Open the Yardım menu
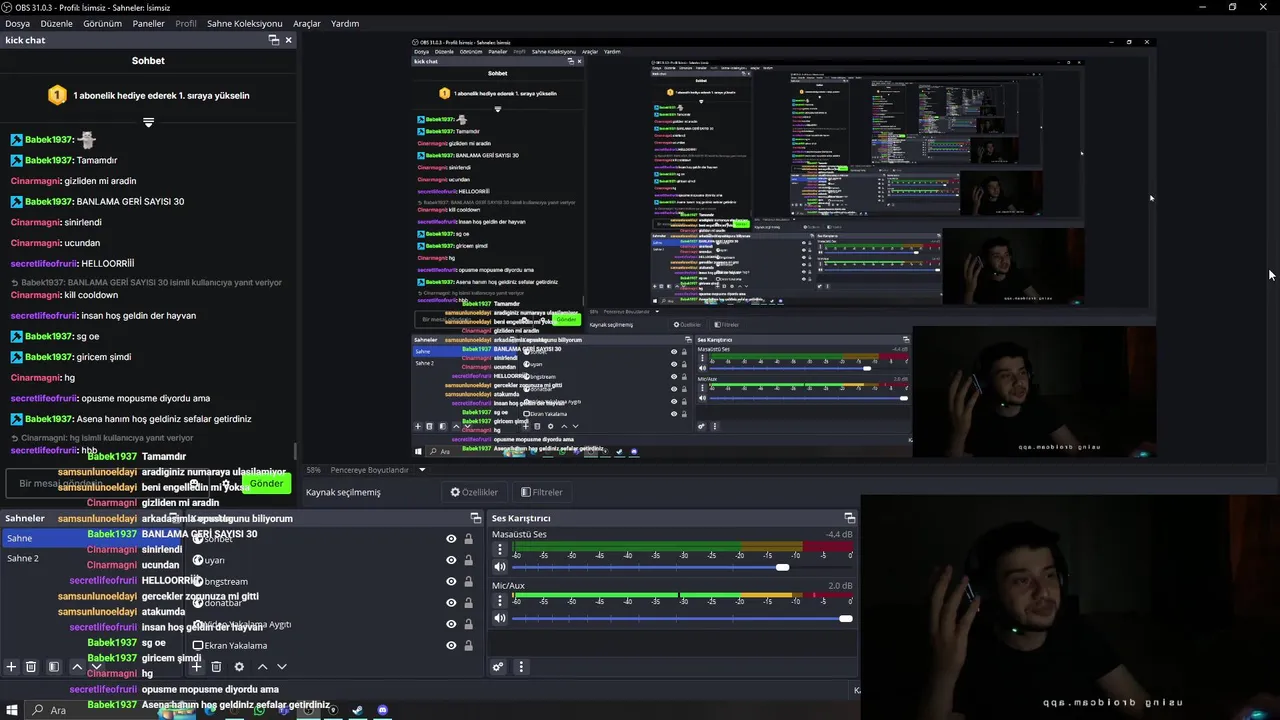1280x720 pixels. pyautogui.click(x=345, y=23)
